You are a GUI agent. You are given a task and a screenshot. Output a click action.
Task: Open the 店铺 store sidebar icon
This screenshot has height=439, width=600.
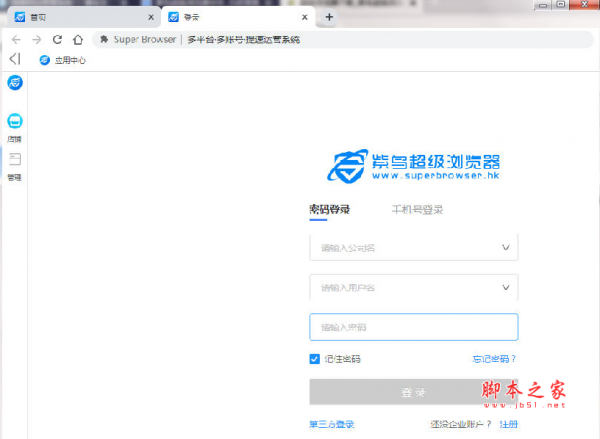(15, 128)
